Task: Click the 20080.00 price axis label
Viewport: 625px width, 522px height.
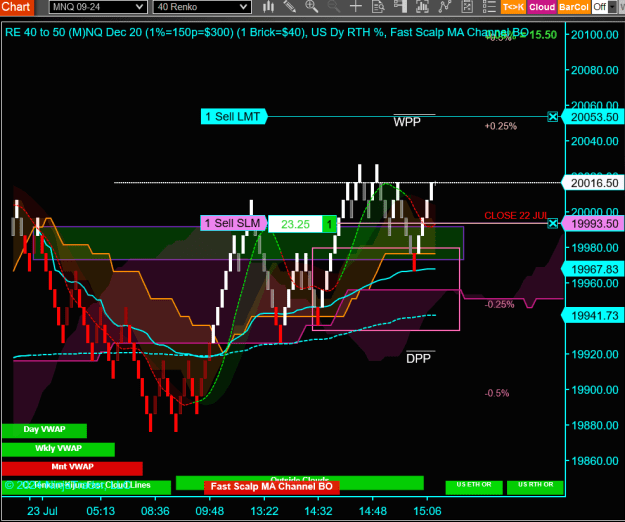Action: [594, 70]
